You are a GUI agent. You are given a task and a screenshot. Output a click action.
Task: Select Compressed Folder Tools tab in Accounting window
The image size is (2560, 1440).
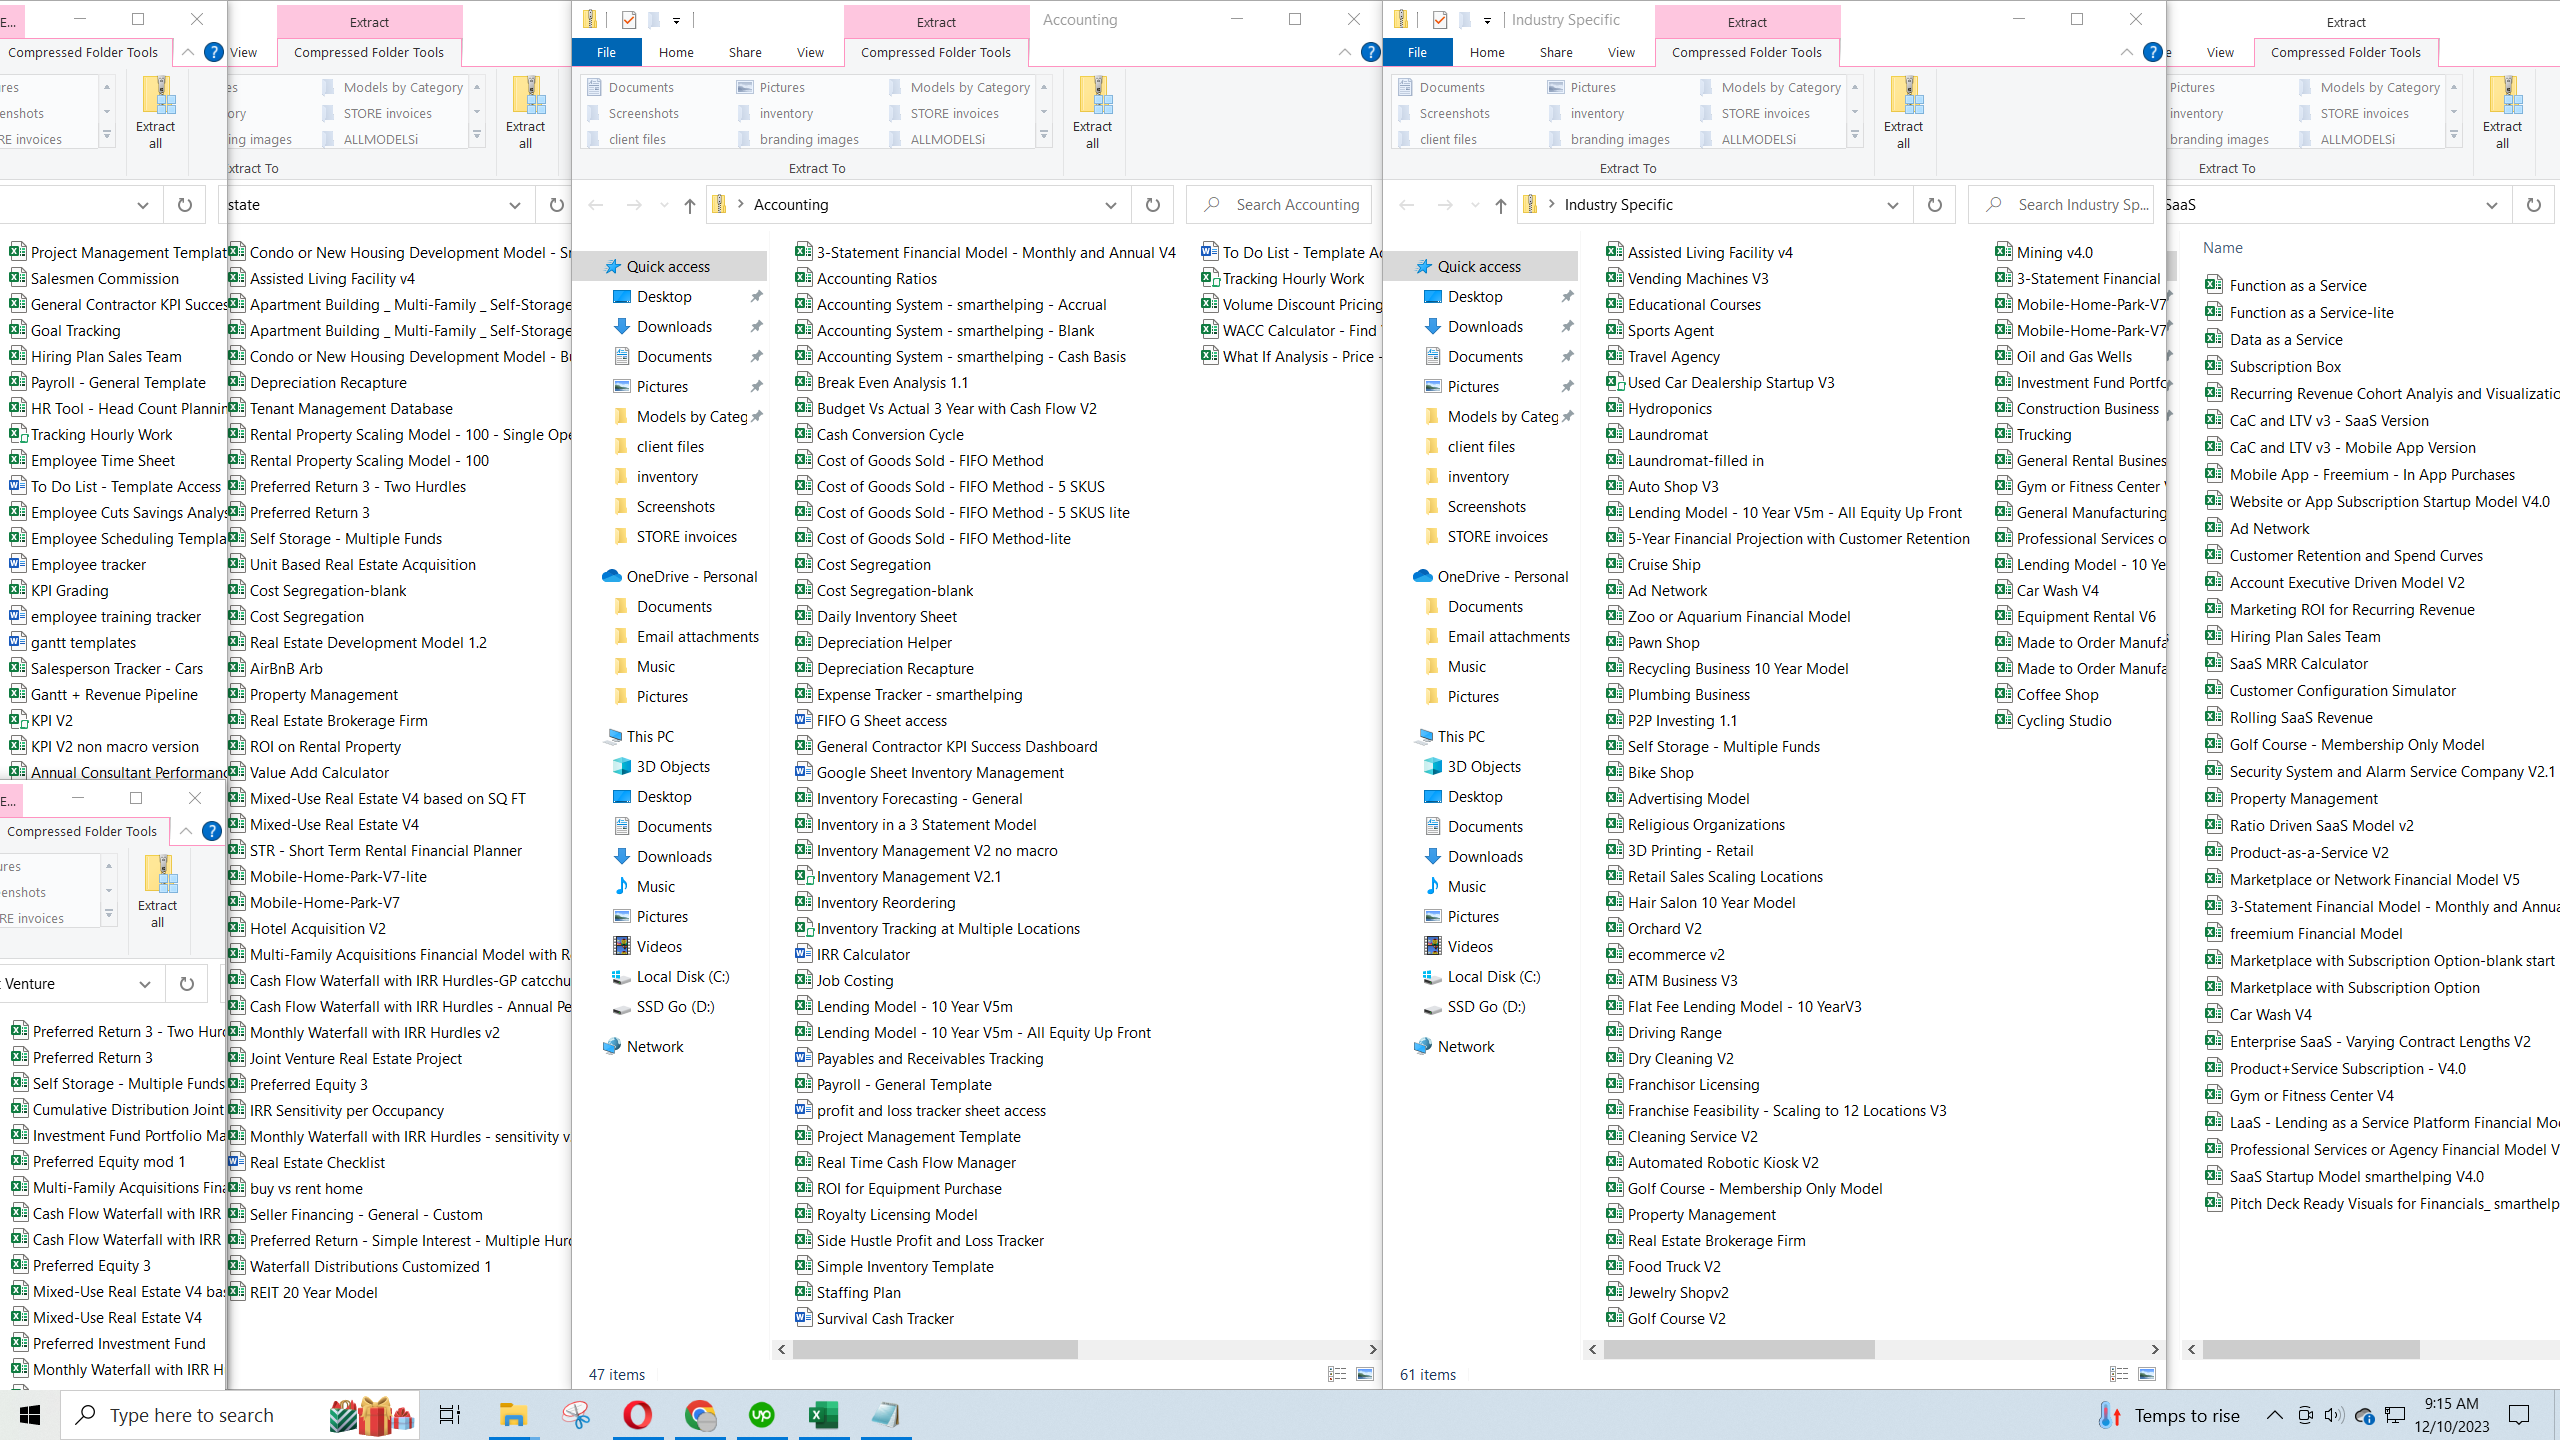[x=935, y=52]
